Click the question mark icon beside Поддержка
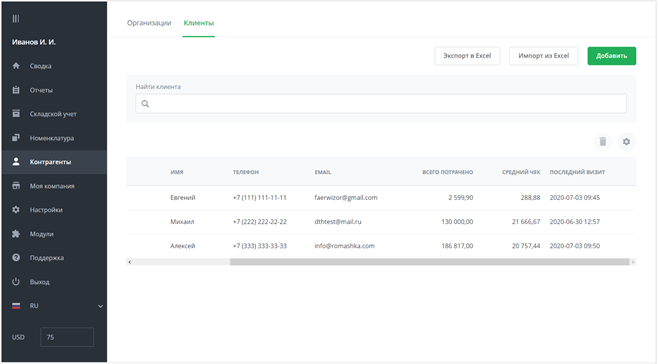658x364 pixels. [x=16, y=258]
